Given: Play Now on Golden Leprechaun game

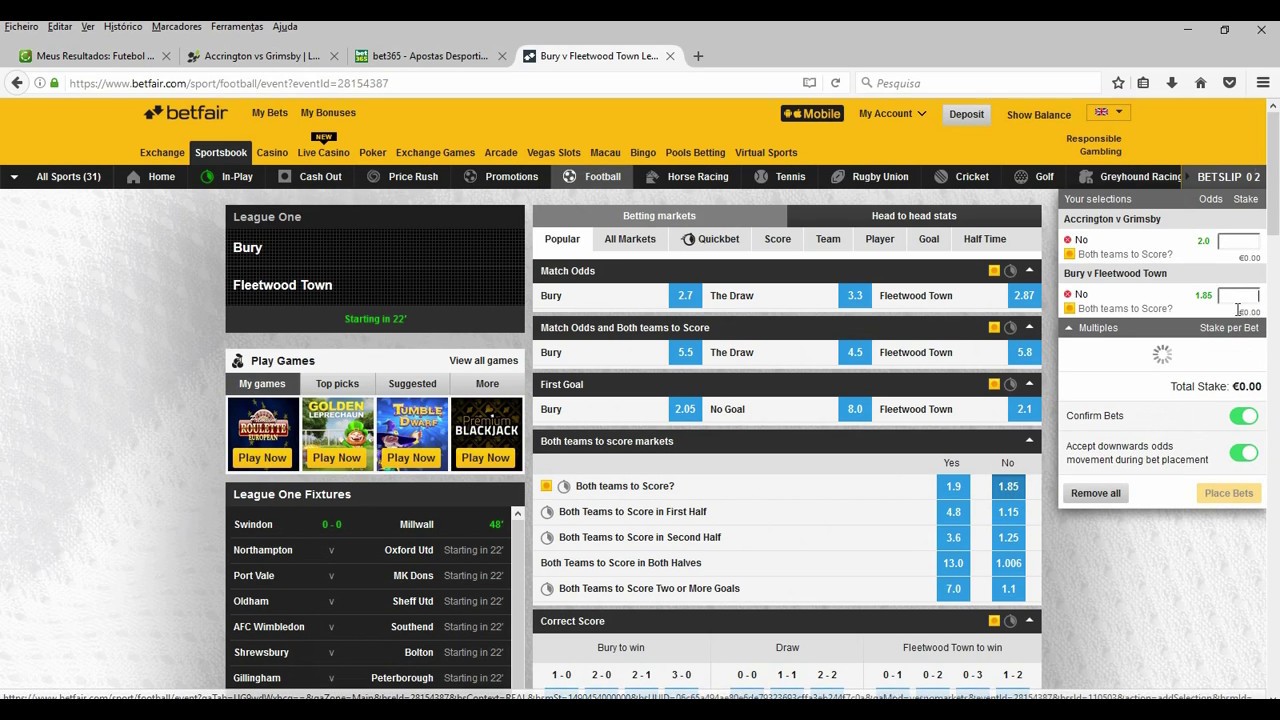Looking at the screenshot, I should point(337,458).
